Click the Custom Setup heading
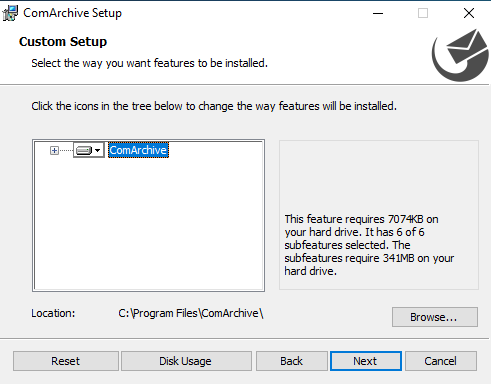 [x=63, y=42]
